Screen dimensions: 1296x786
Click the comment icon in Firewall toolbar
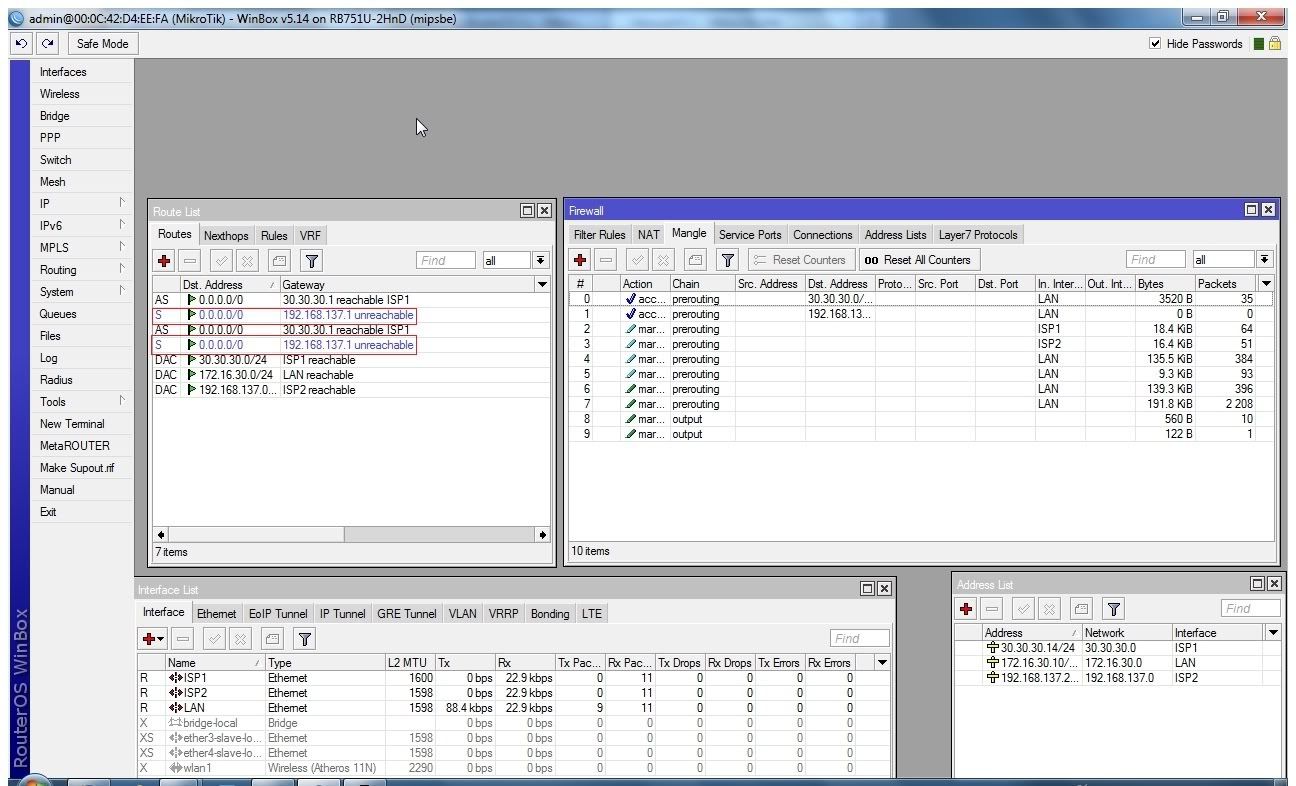tap(695, 260)
